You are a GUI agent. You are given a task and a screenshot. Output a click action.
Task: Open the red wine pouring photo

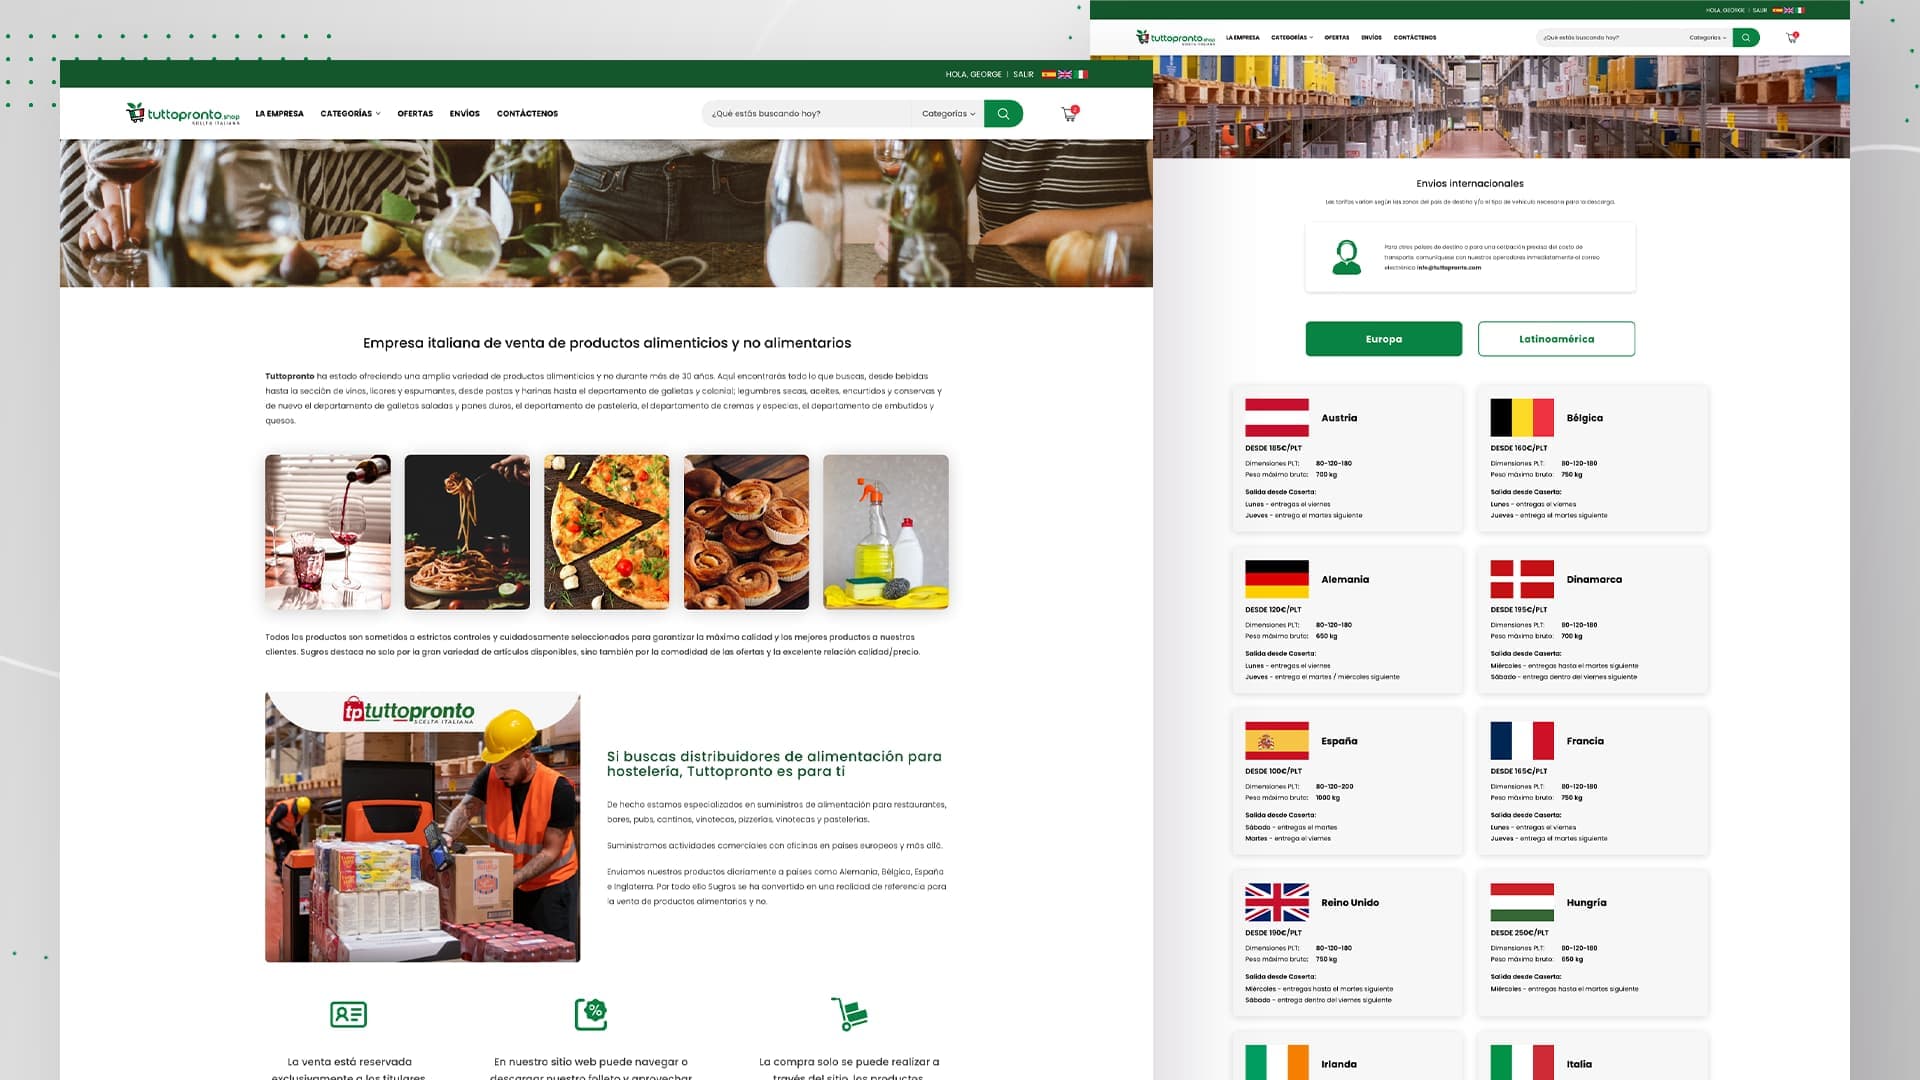pyautogui.click(x=328, y=532)
